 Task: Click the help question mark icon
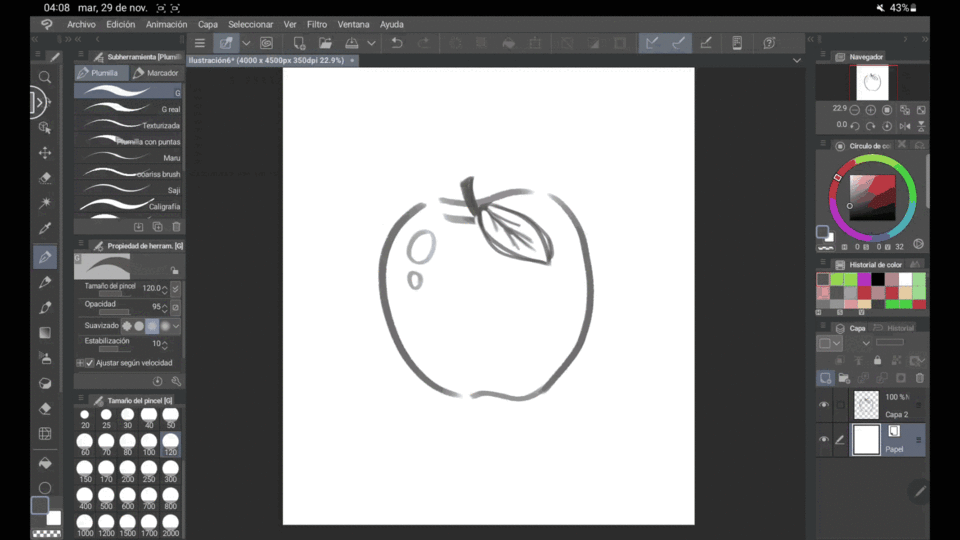tap(769, 43)
